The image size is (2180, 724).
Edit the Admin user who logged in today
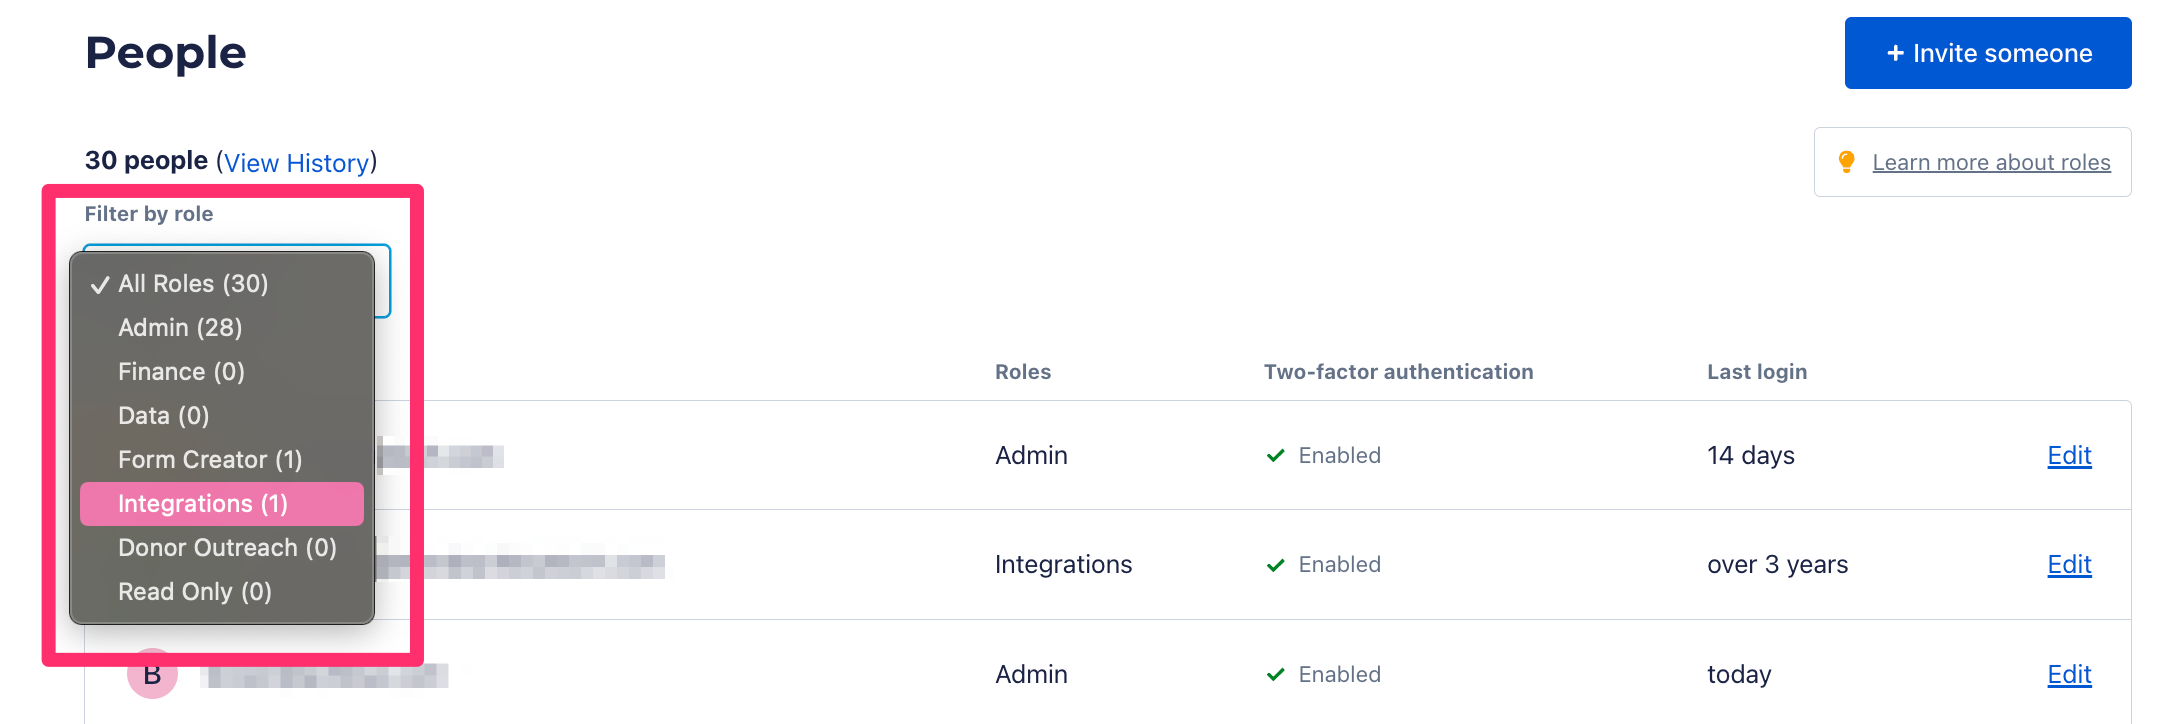click(2069, 675)
